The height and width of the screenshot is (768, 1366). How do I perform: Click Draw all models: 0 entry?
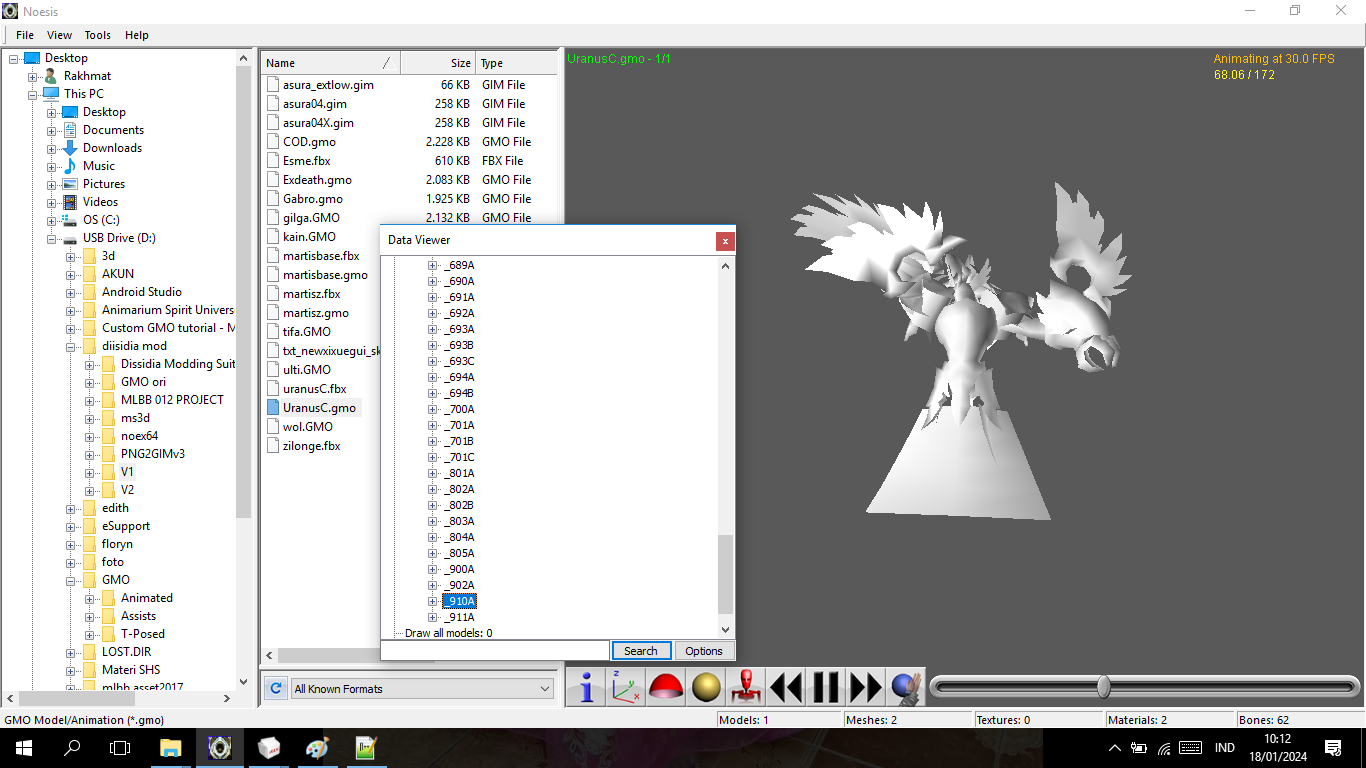pyautogui.click(x=448, y=633)
